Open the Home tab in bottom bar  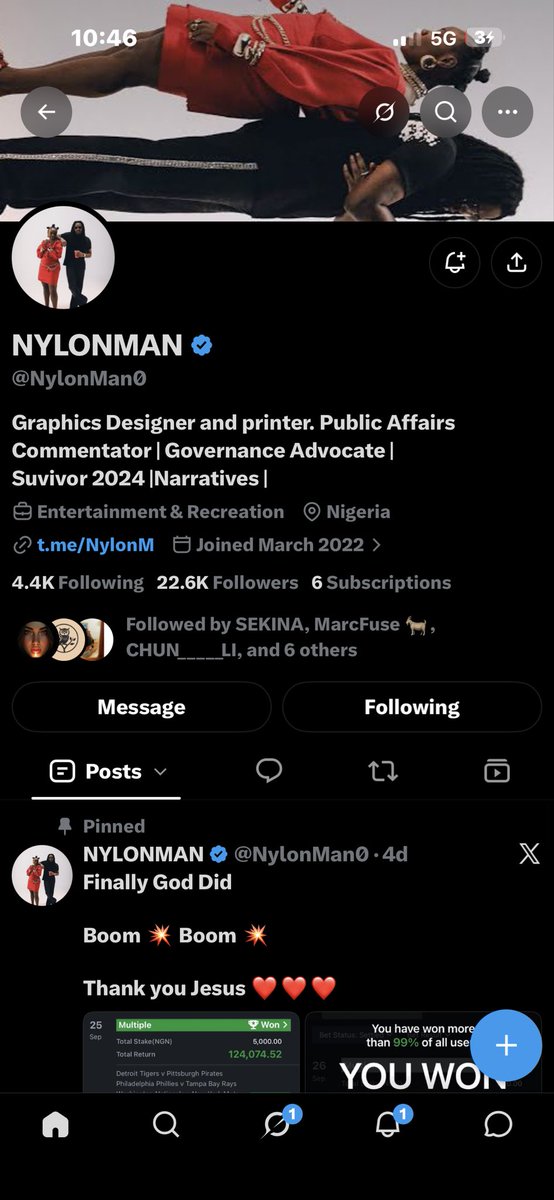56,1124
